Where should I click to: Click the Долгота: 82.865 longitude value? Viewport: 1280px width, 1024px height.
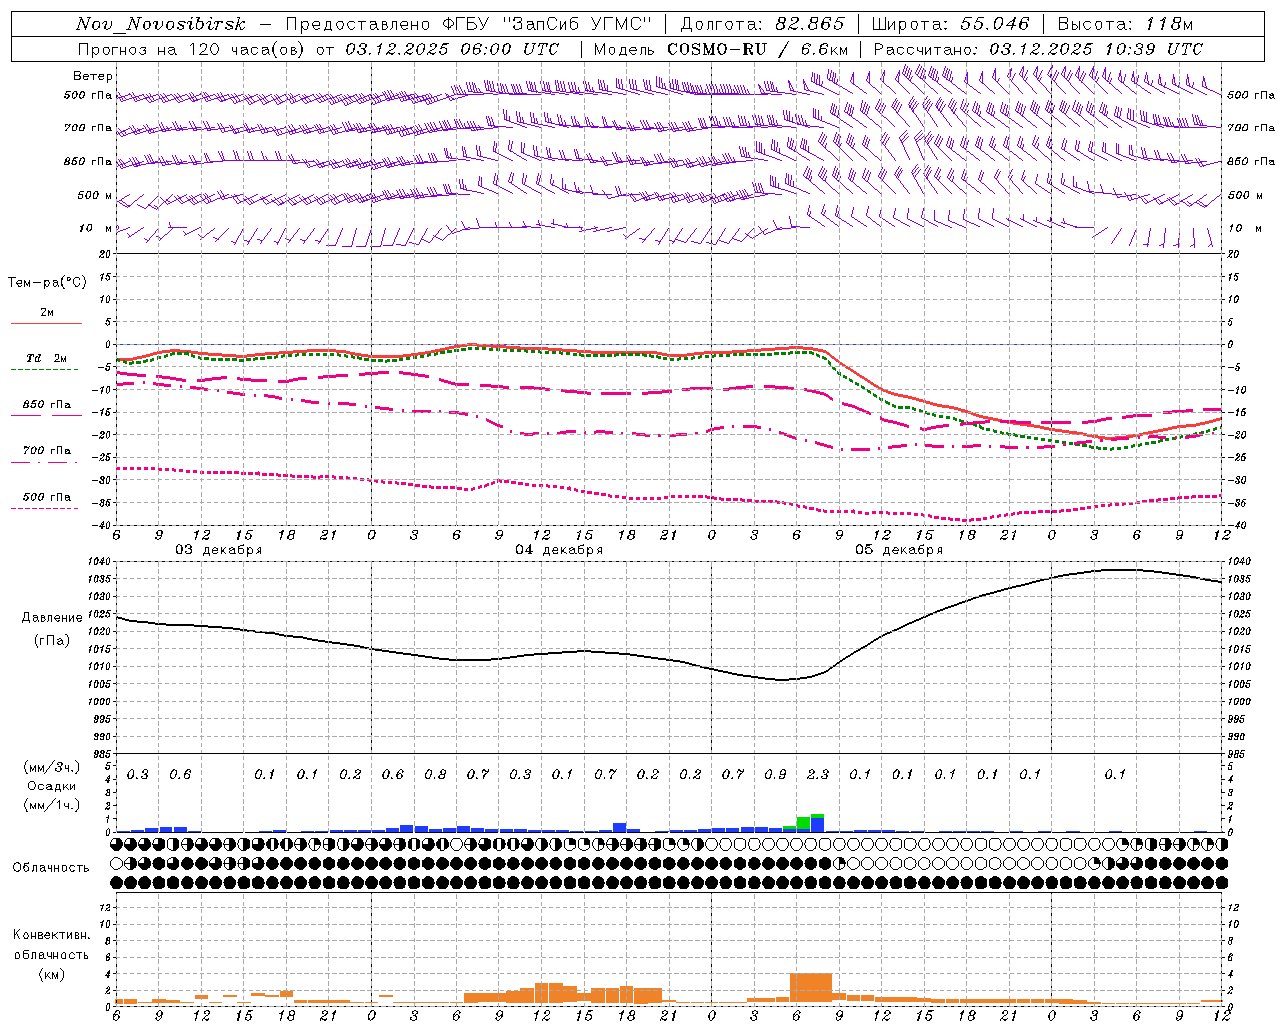click(x=762, y=24)
